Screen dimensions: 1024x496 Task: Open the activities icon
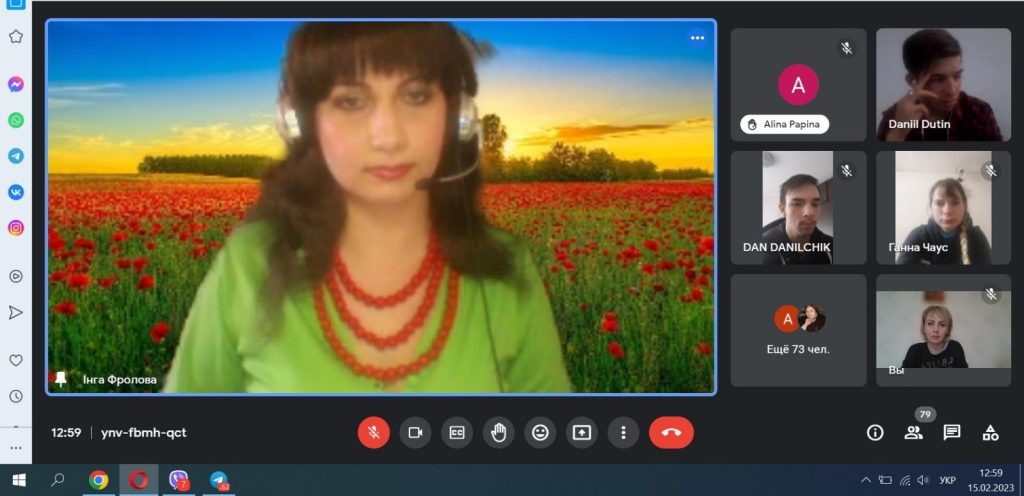990,432
